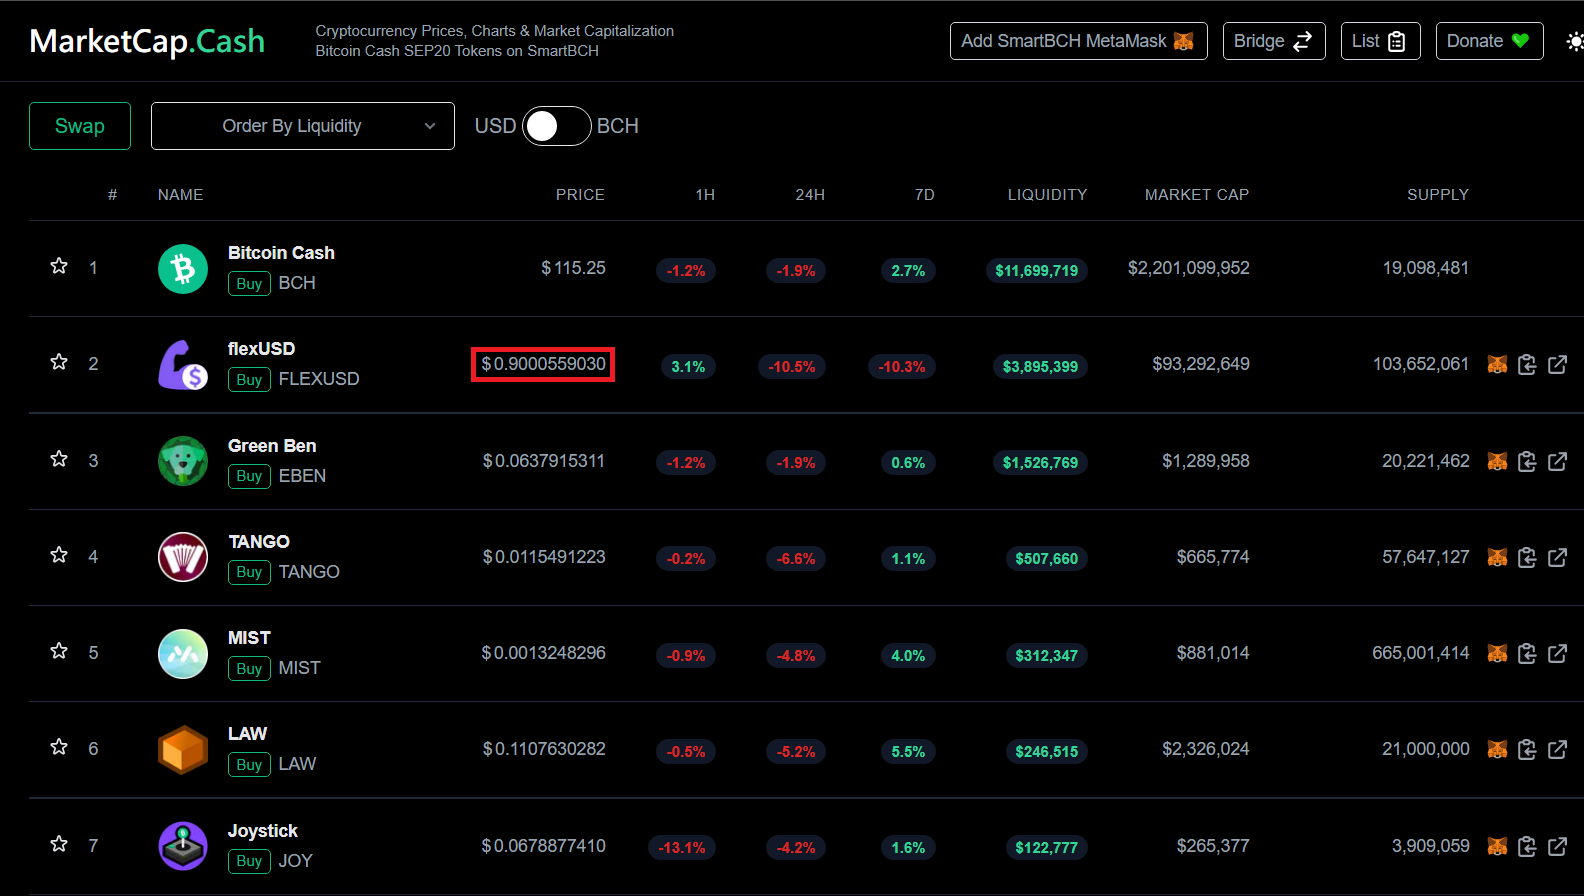Open the Bridge page

(x=1274, y=41)
